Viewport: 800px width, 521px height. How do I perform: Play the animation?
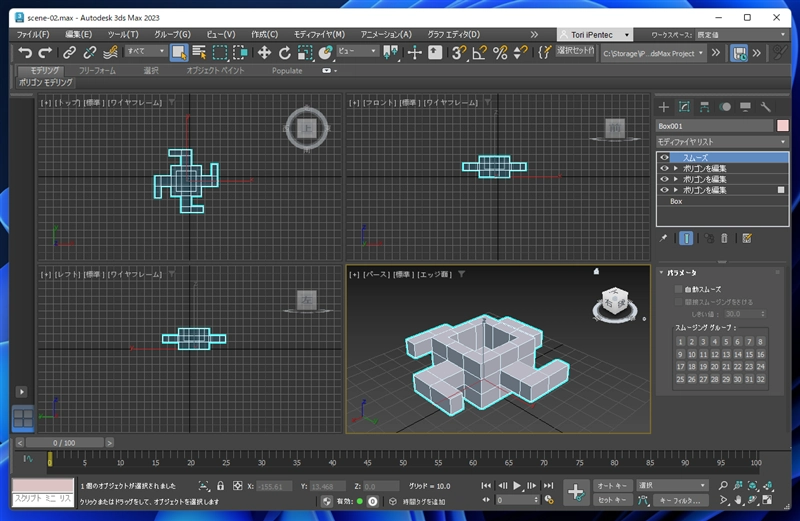517,486
